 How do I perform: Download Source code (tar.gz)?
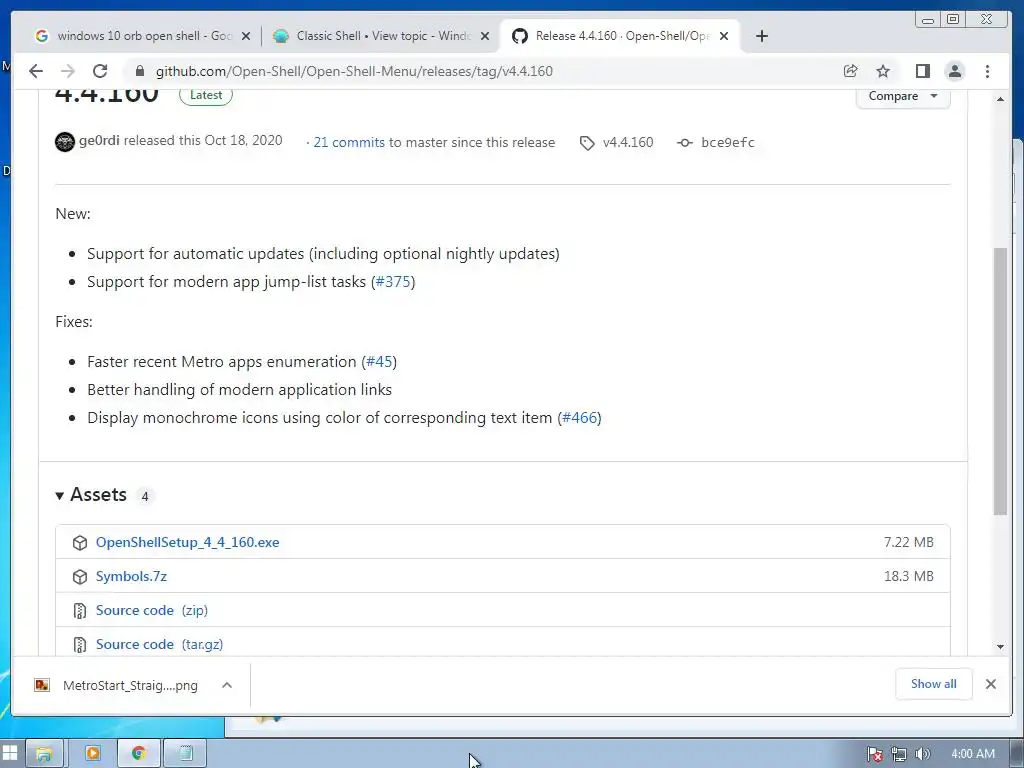[159, 644]
